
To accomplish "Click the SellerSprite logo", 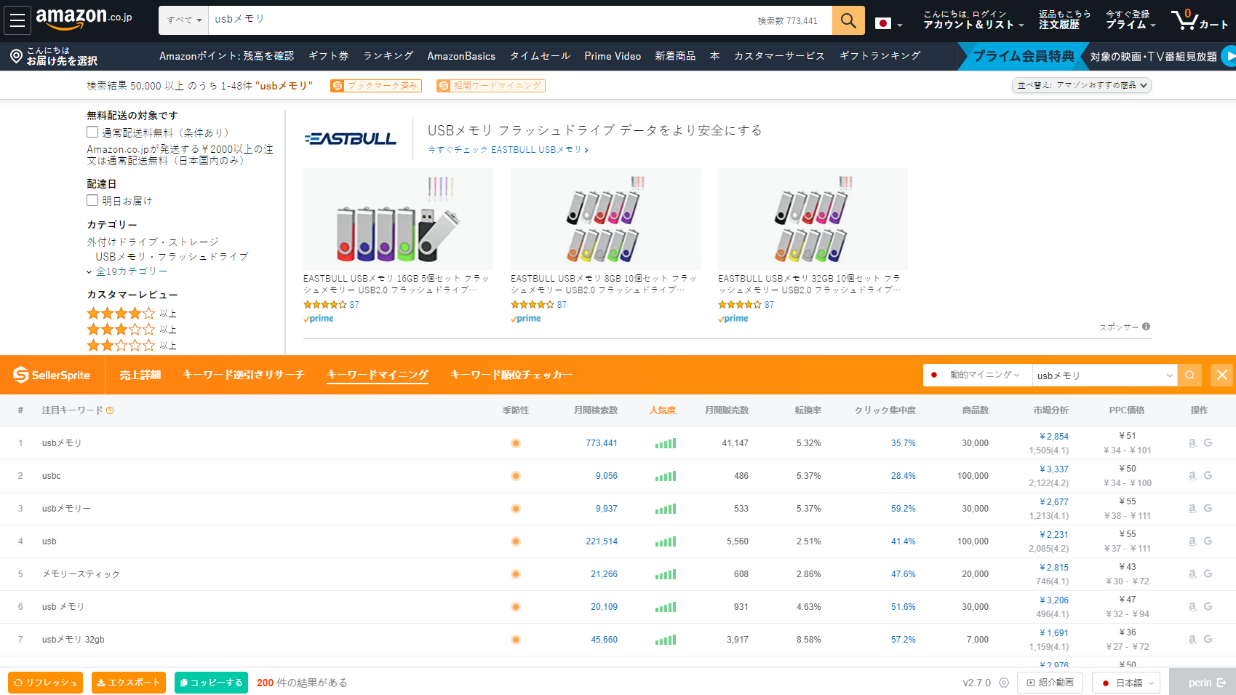I will pos(51,375).
